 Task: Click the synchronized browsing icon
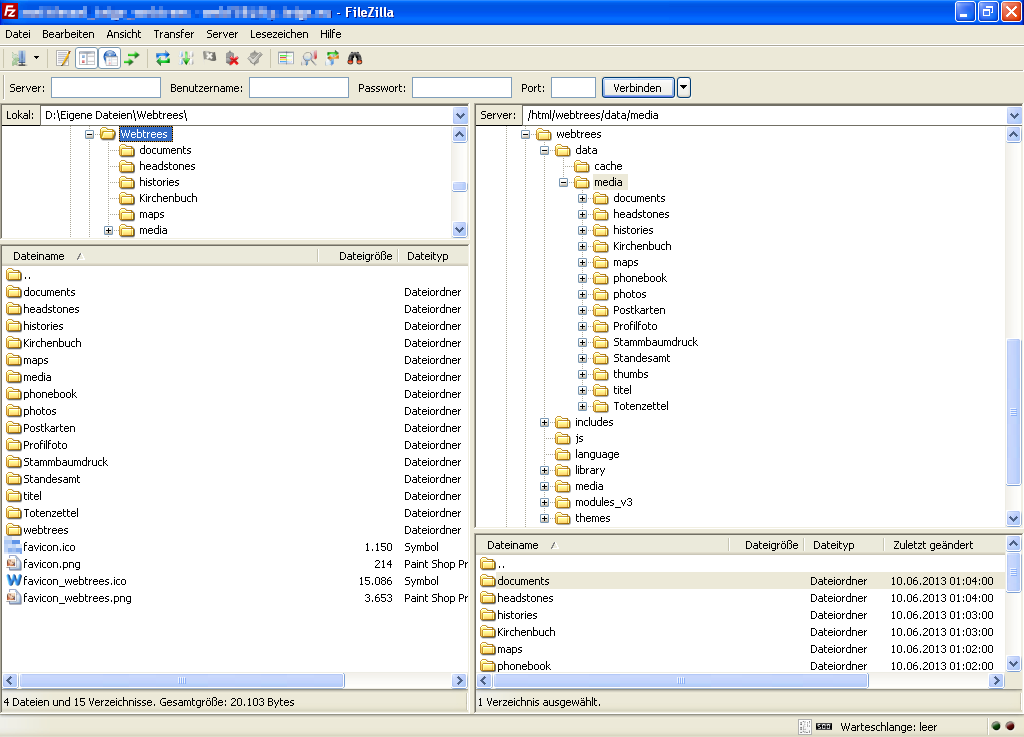332,58
